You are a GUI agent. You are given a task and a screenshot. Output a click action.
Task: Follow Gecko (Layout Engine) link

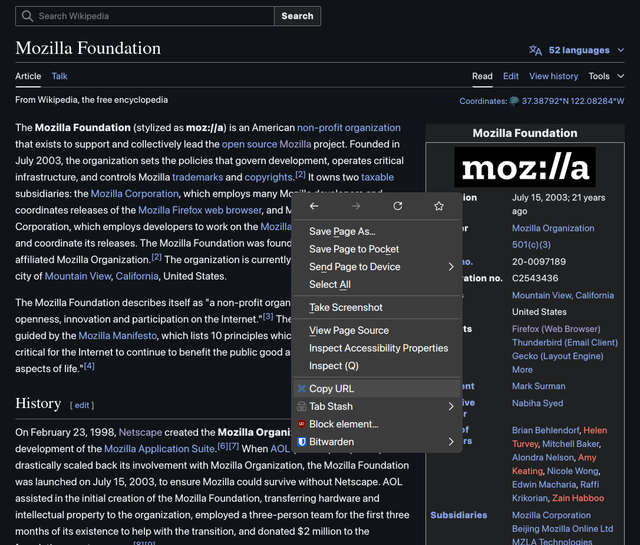(x=558, y=356)
